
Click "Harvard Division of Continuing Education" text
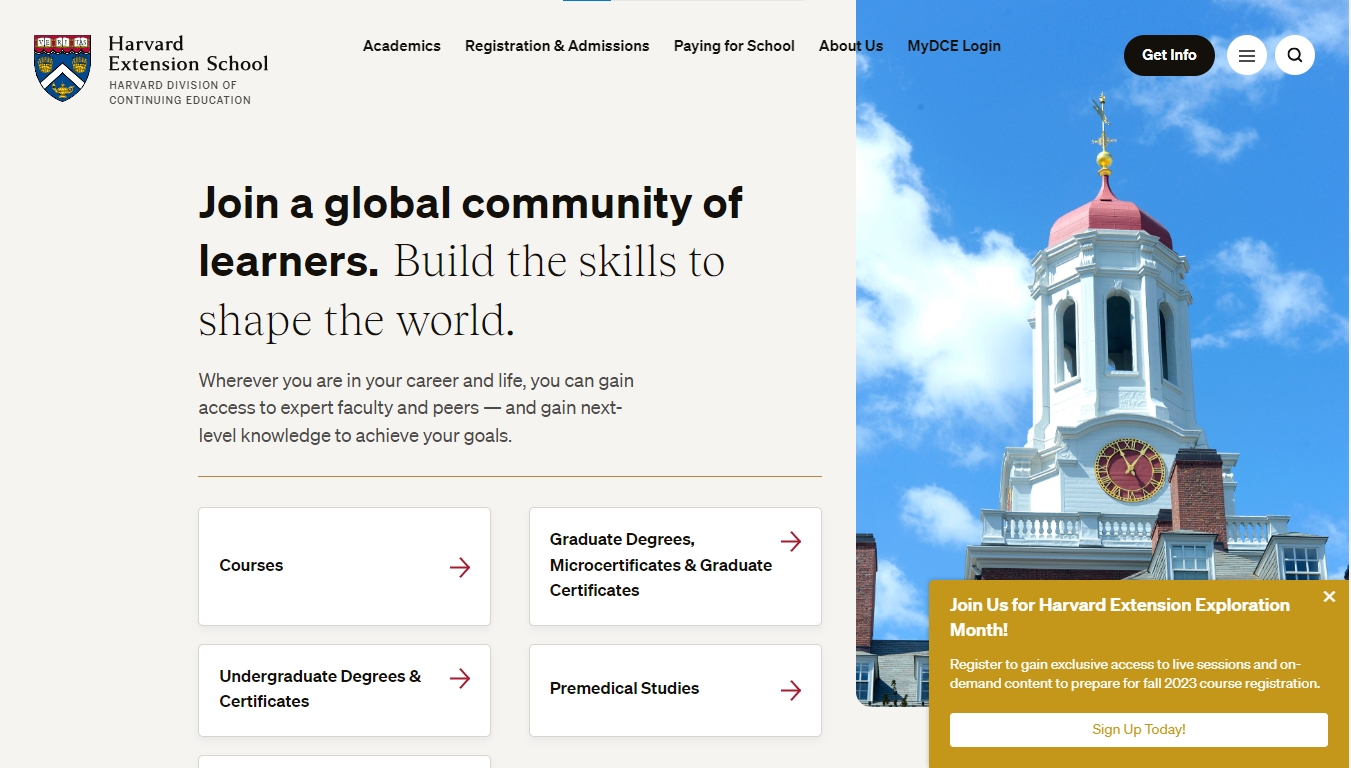[x=180, y=93]
